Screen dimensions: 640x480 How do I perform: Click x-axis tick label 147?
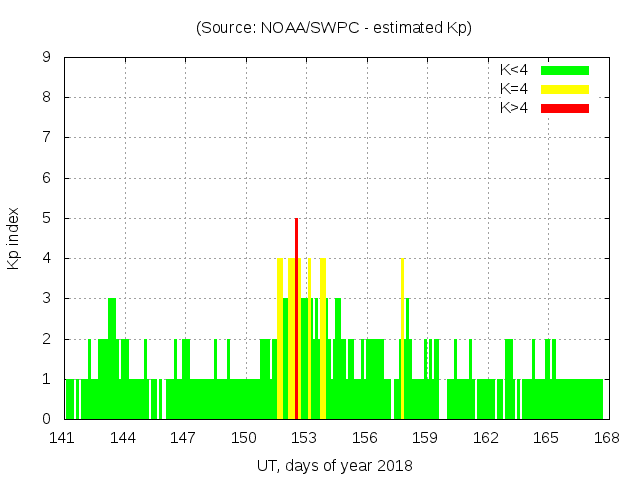click(x=183, y=437)
